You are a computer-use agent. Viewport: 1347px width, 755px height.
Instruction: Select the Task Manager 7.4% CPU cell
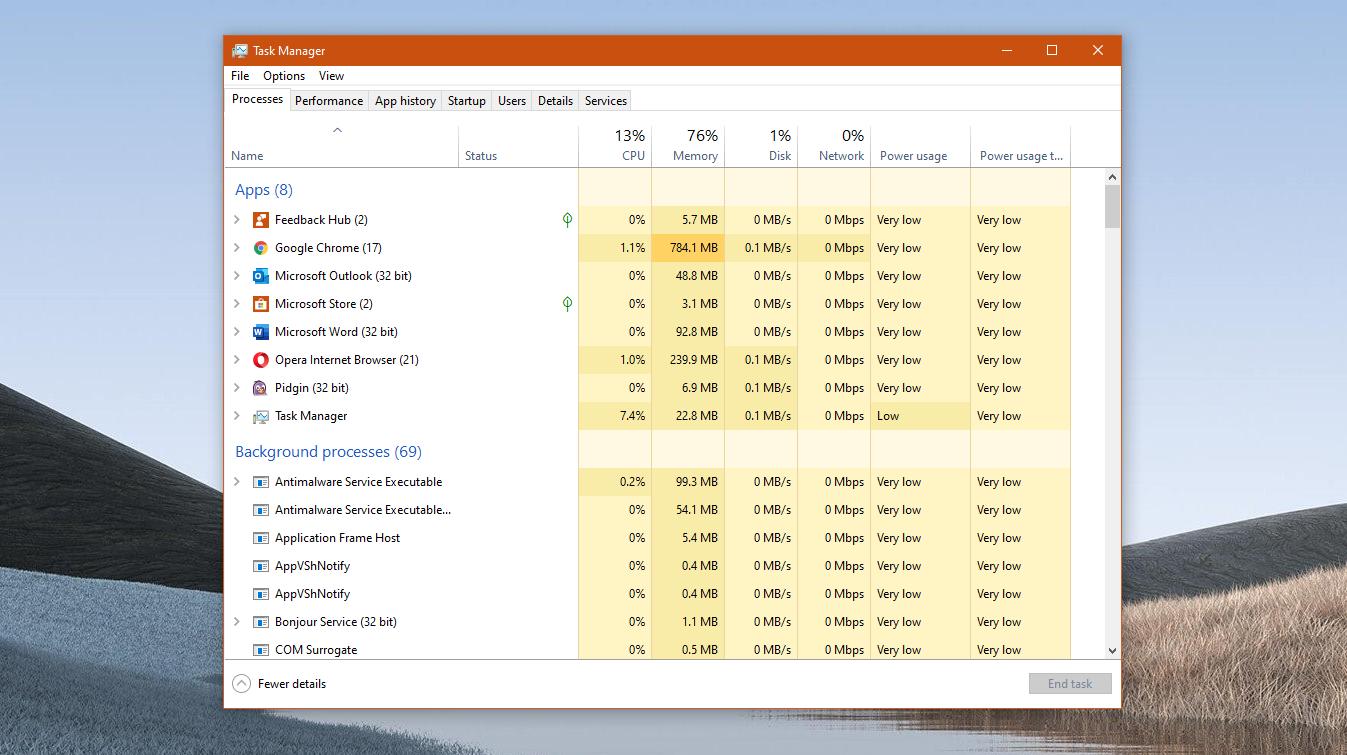click(x=615, y=416)
